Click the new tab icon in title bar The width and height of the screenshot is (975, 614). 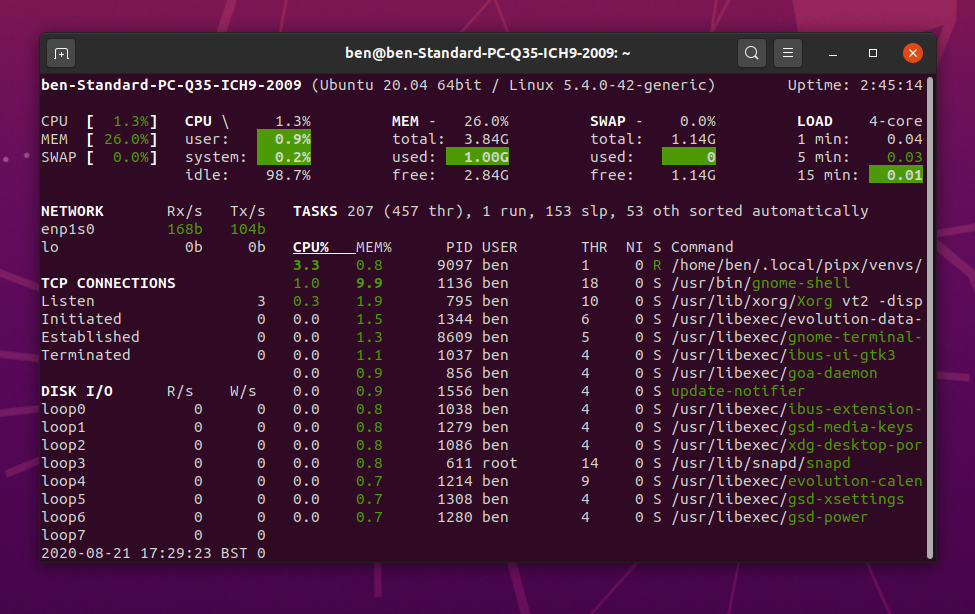61,53
